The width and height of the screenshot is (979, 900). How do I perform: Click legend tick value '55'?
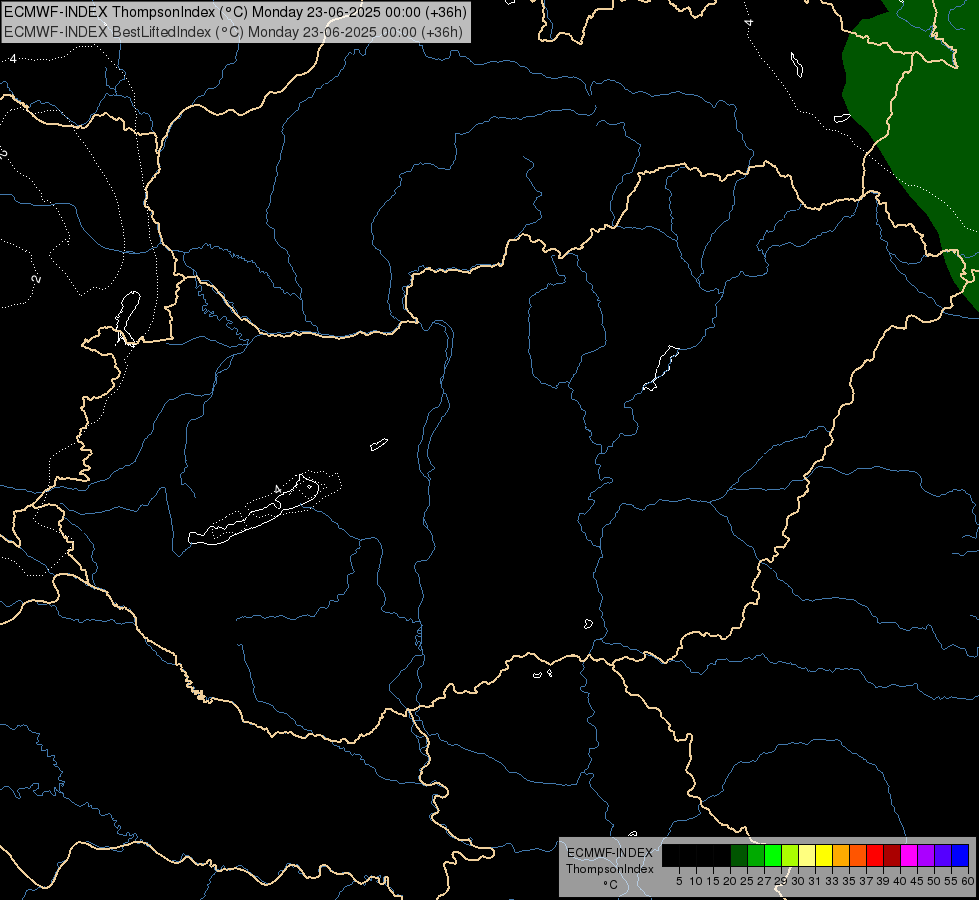click(x=951, y=881)
